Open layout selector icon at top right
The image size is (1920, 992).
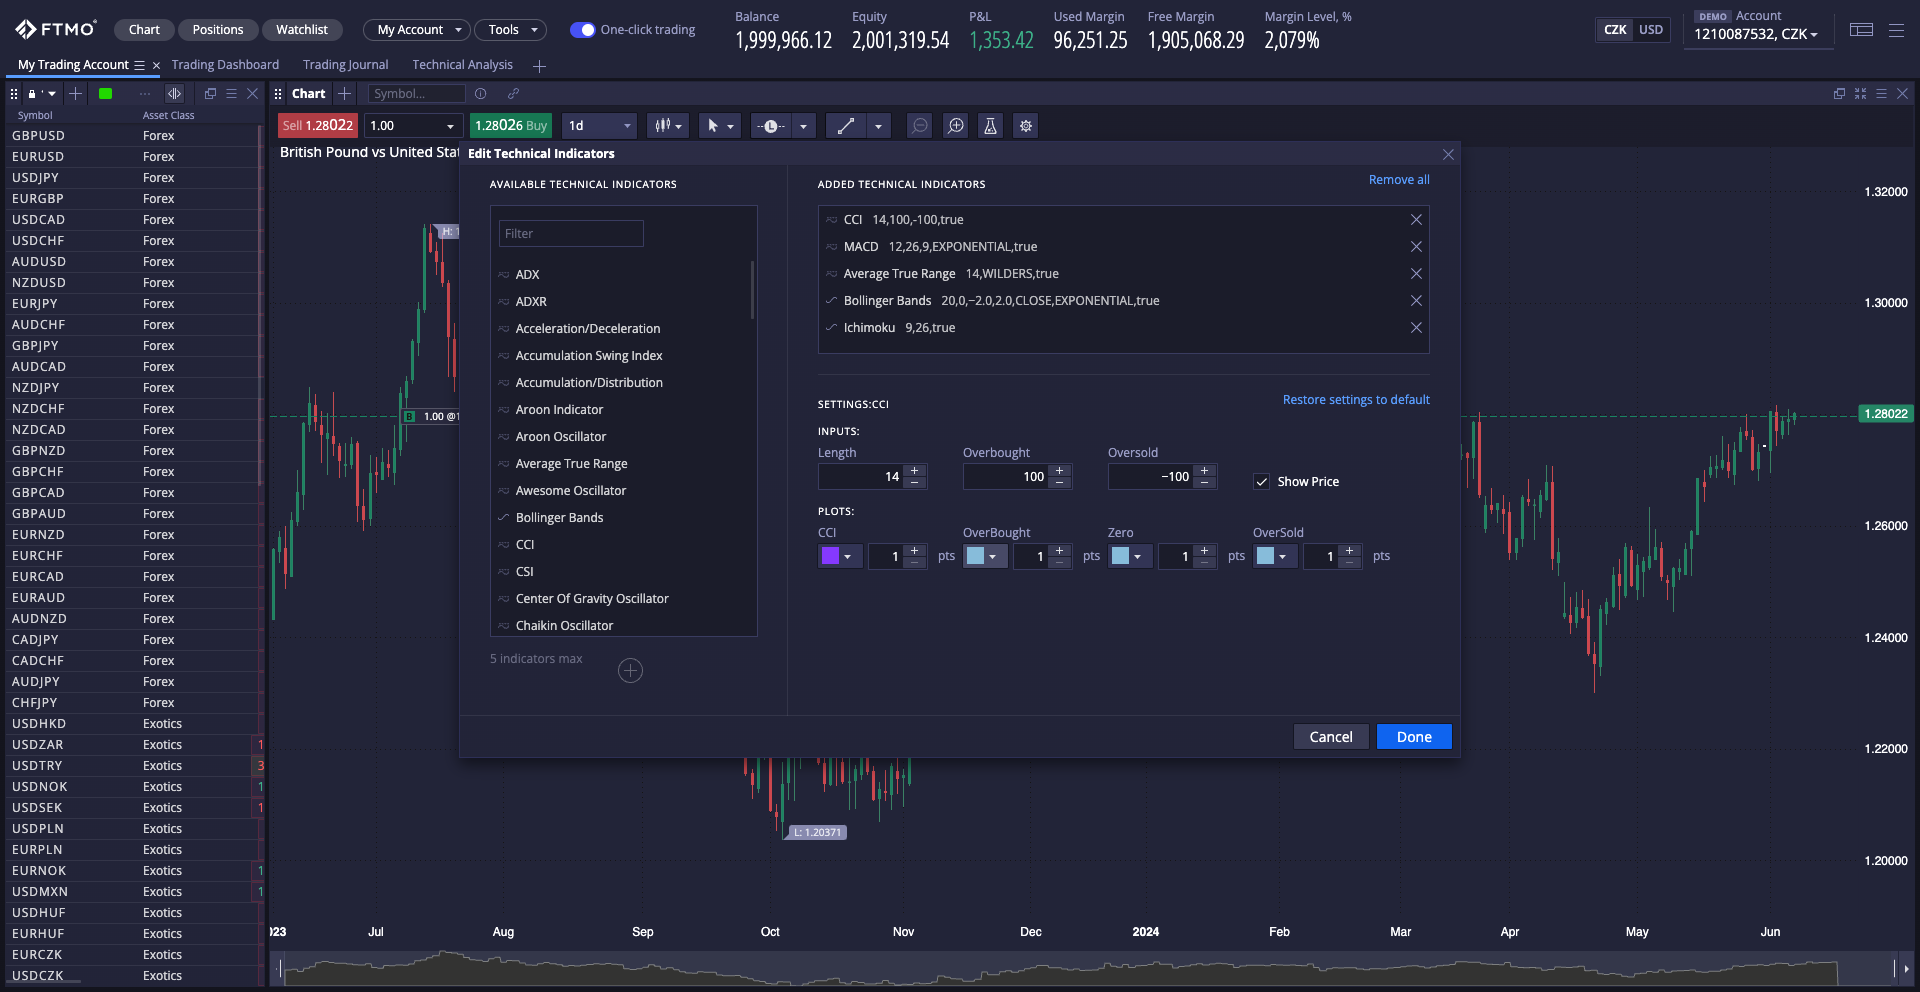[x=1861, y=30]
